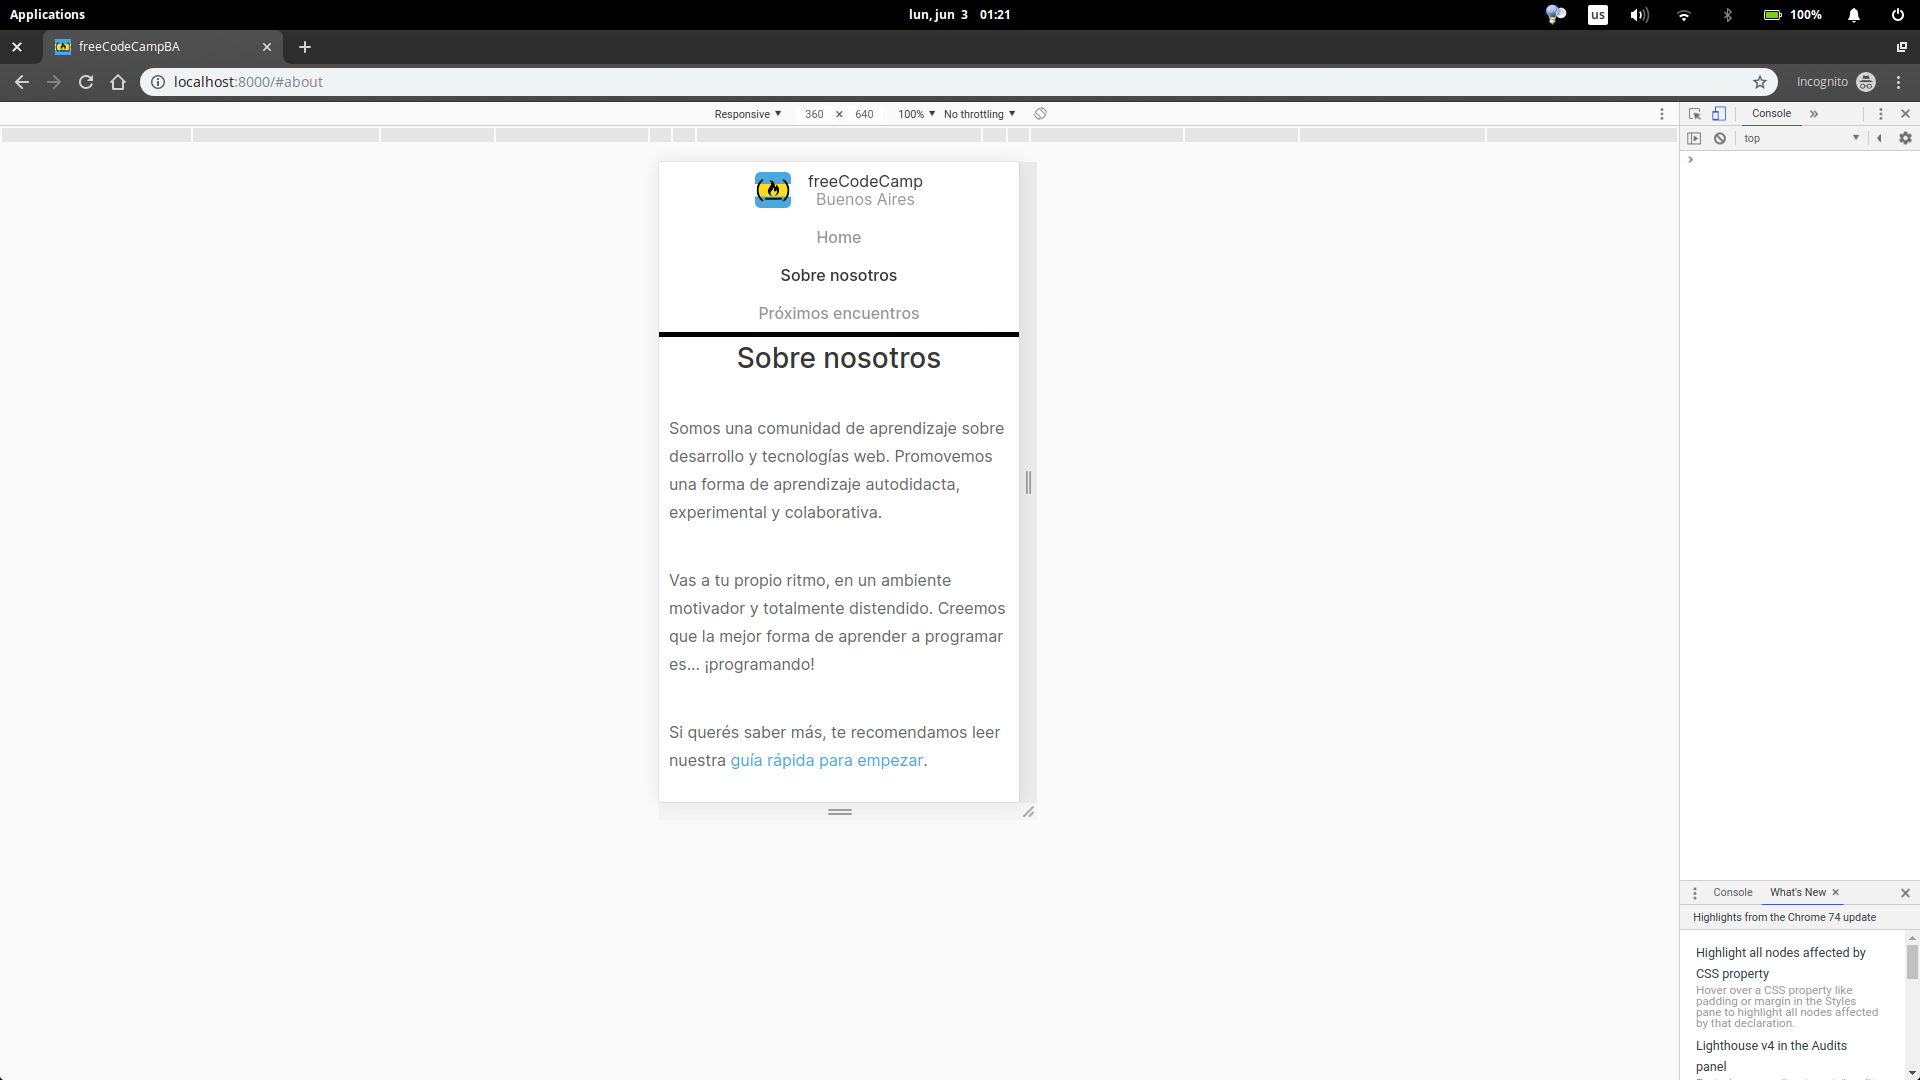The height and width of the screenshot is (1080, 1920).
Task: Open the volume indicator in system tray
Action: (1639, 15)
